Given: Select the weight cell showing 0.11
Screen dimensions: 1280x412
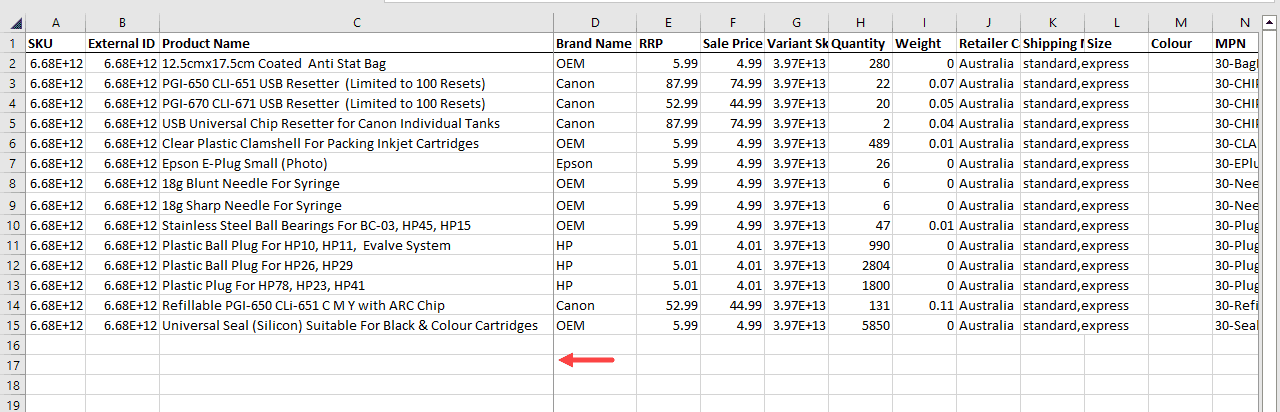Looking at the screenshot, I should tap(923, 305).
